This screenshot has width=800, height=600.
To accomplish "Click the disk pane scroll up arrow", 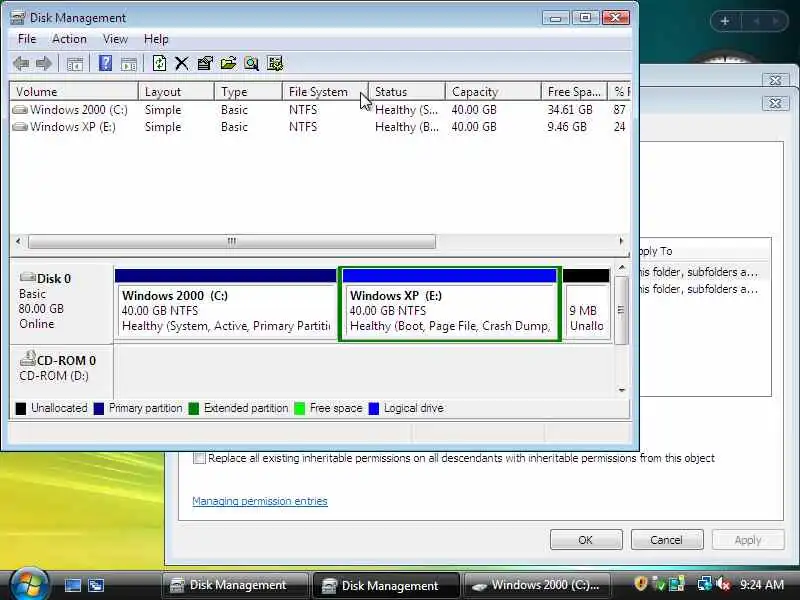I will [621, 268].
